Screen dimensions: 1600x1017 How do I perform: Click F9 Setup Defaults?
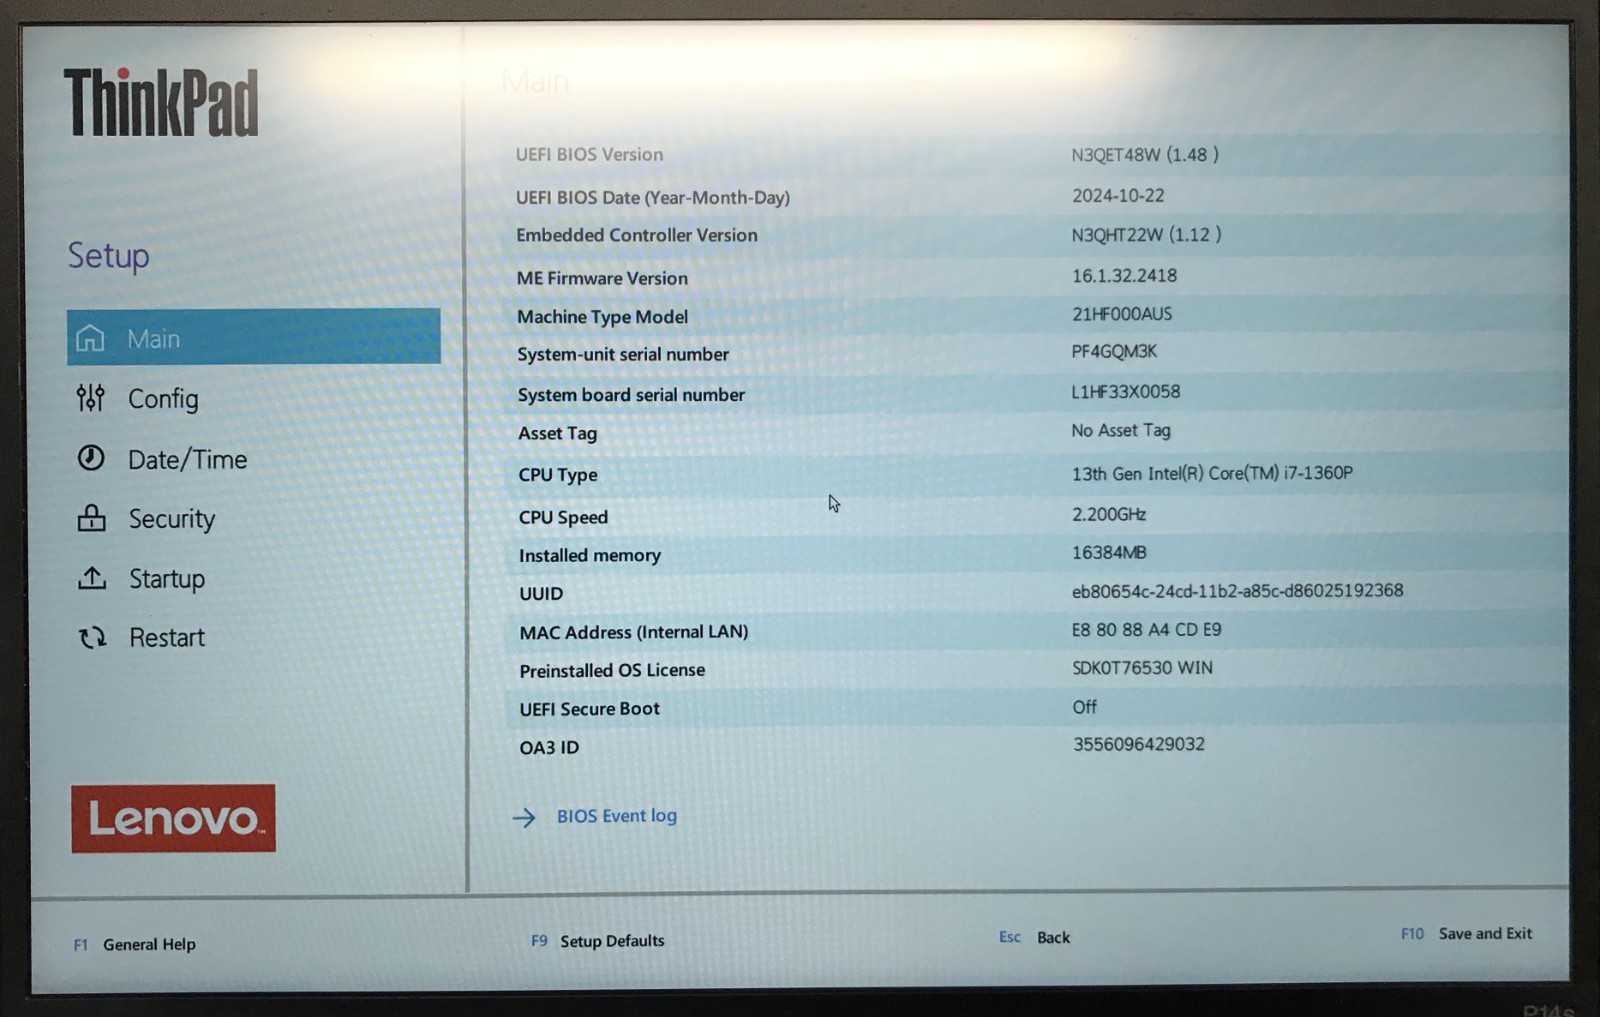[x=597, y=941]
